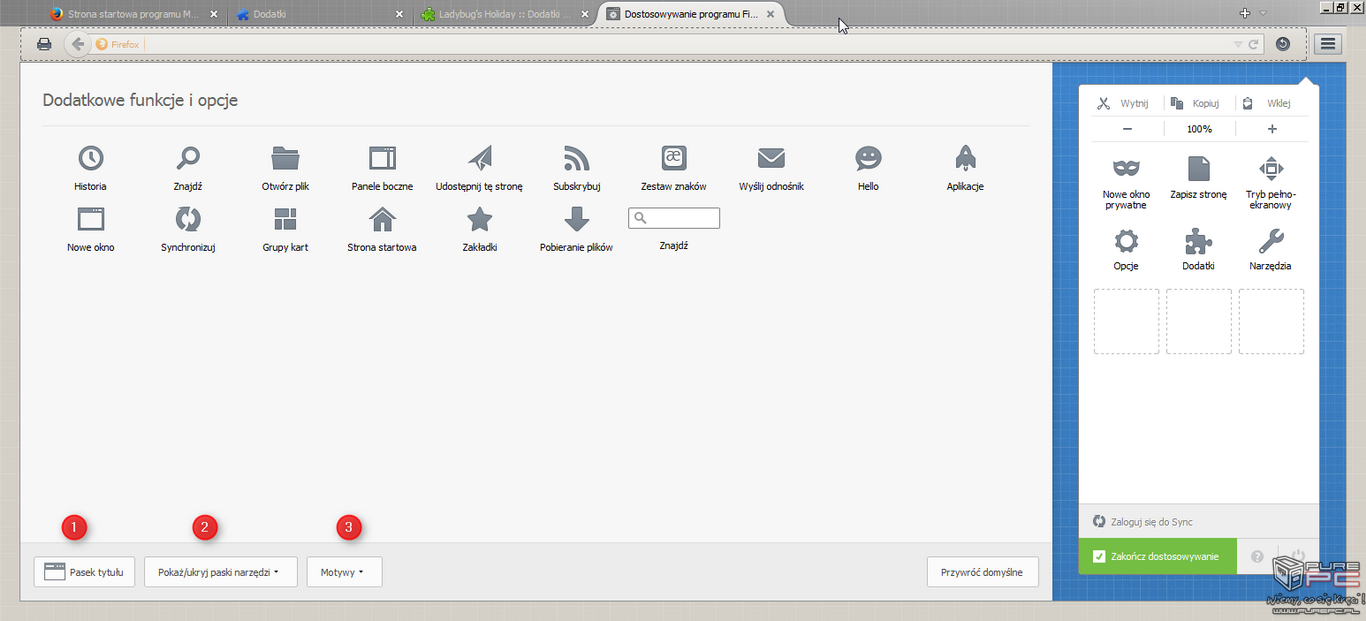Expand Pokaż/ukryj paski narzędzi dropdown
Viewport: 1366px width, 621px height.
point(220,572)
